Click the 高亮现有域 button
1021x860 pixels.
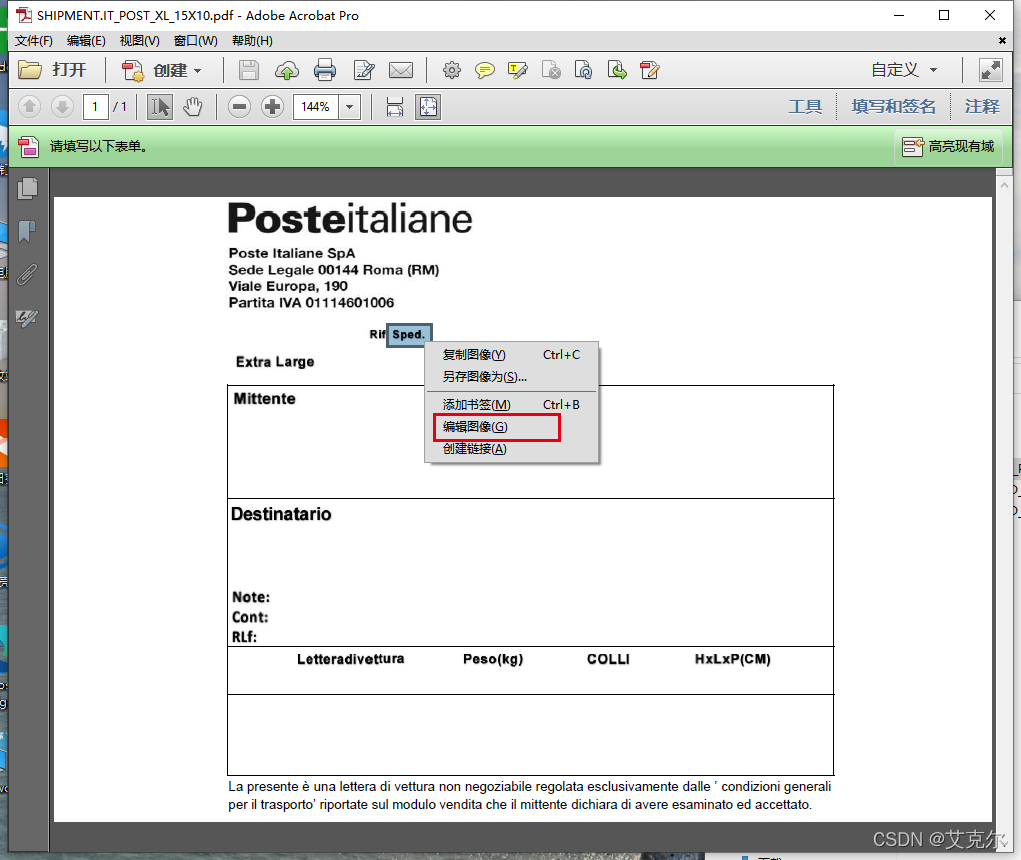[x=948, y=146]
